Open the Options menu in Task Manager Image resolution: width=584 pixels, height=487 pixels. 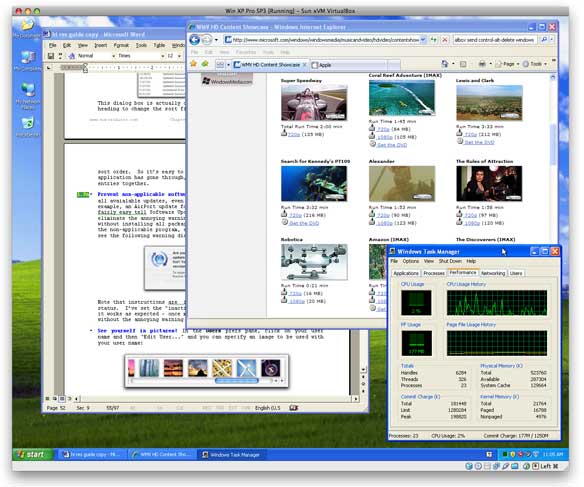410,261
